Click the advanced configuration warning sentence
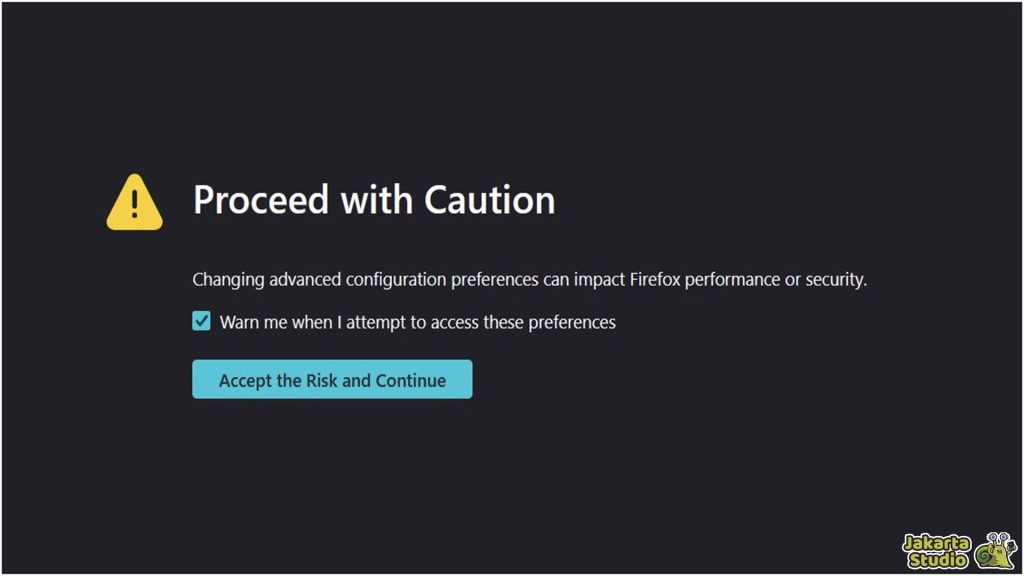This screenshot has height=576, width=1024. point(529,280)
